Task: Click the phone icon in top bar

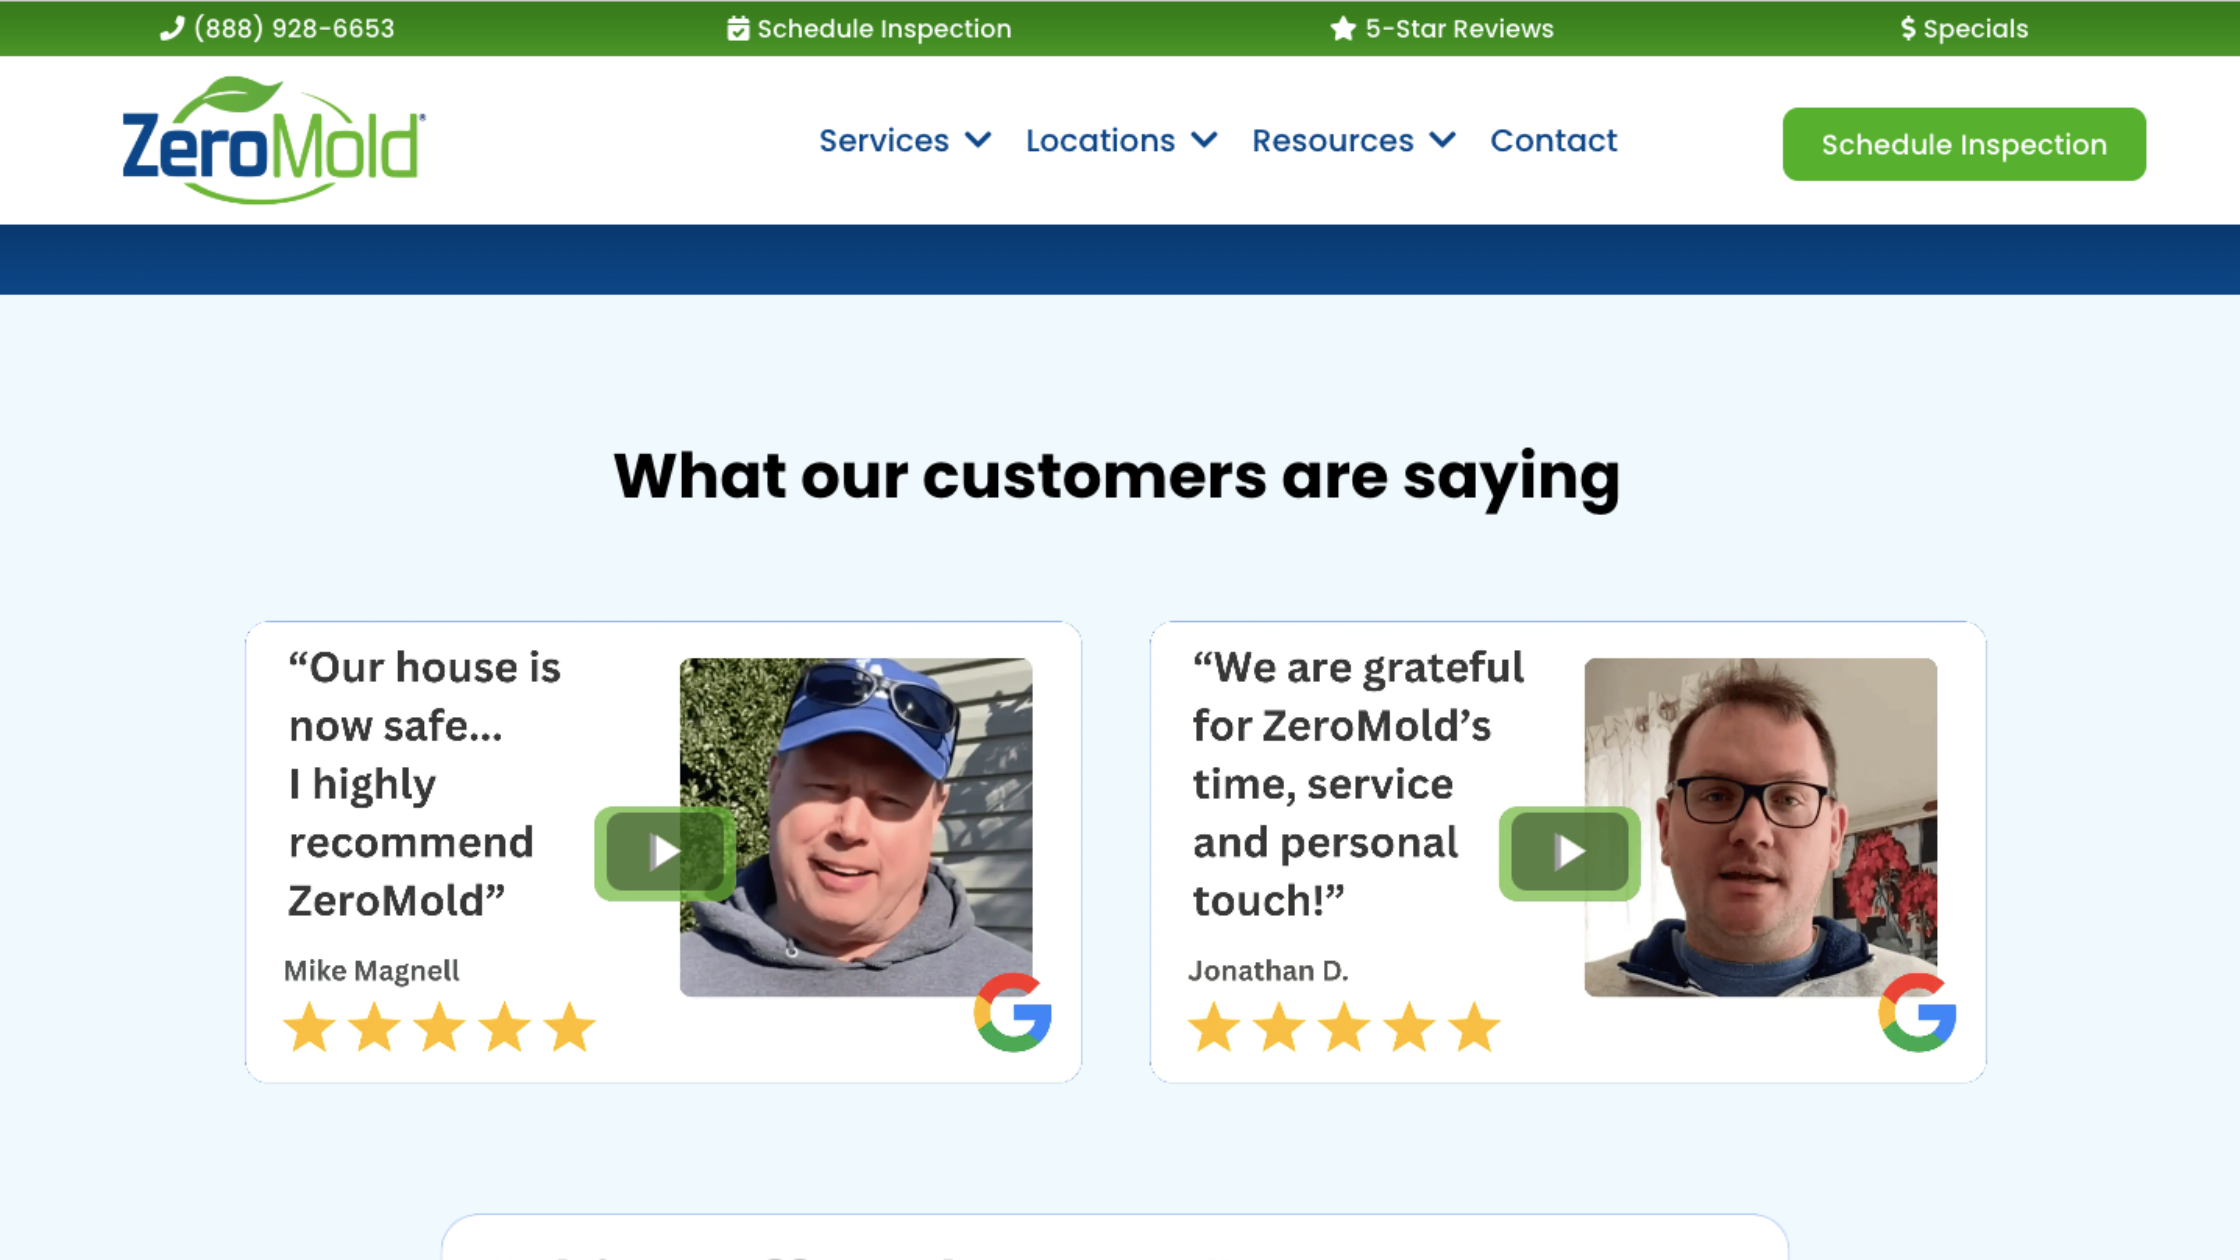Action: [172, 28]
